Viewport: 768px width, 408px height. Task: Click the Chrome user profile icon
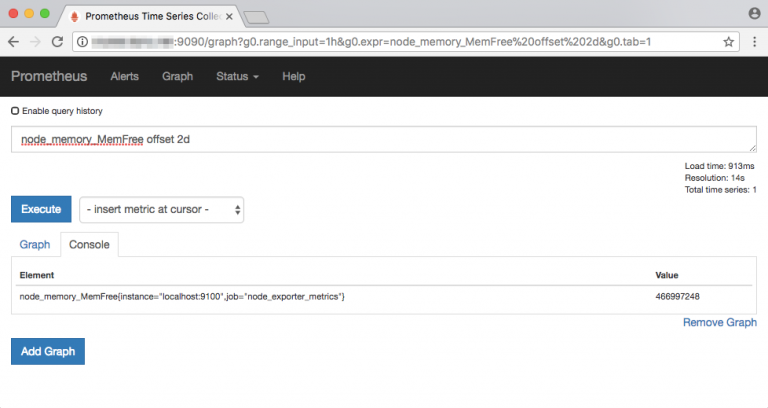coord(754,13)
